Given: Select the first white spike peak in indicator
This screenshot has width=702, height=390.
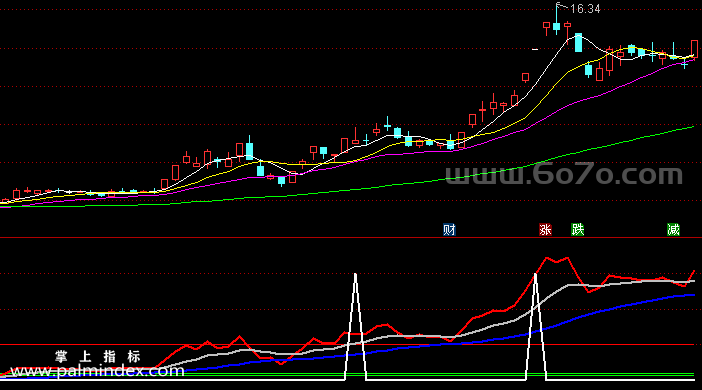Looking at the screenshot, I should (x=355, y=275).
